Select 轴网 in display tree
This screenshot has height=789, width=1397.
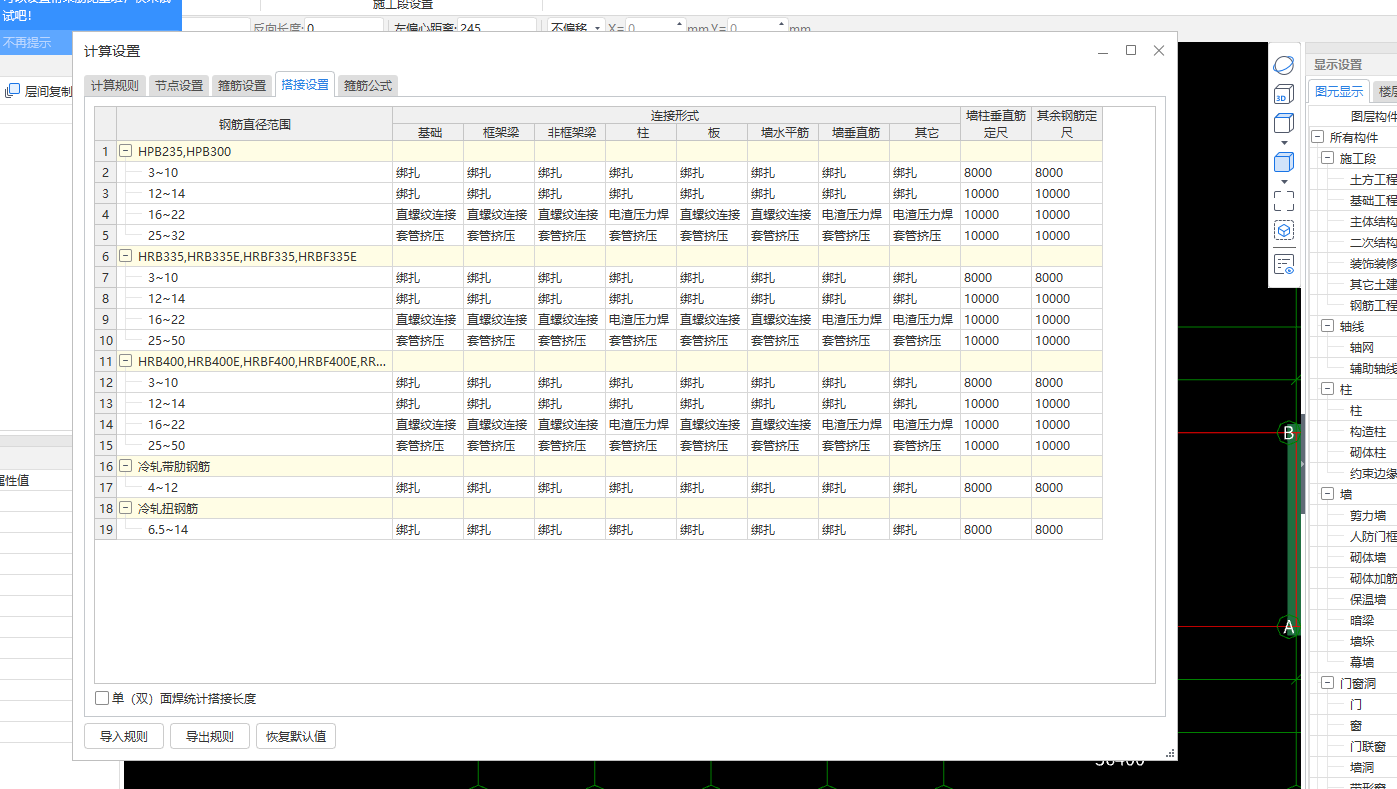tap(1360, 347)
